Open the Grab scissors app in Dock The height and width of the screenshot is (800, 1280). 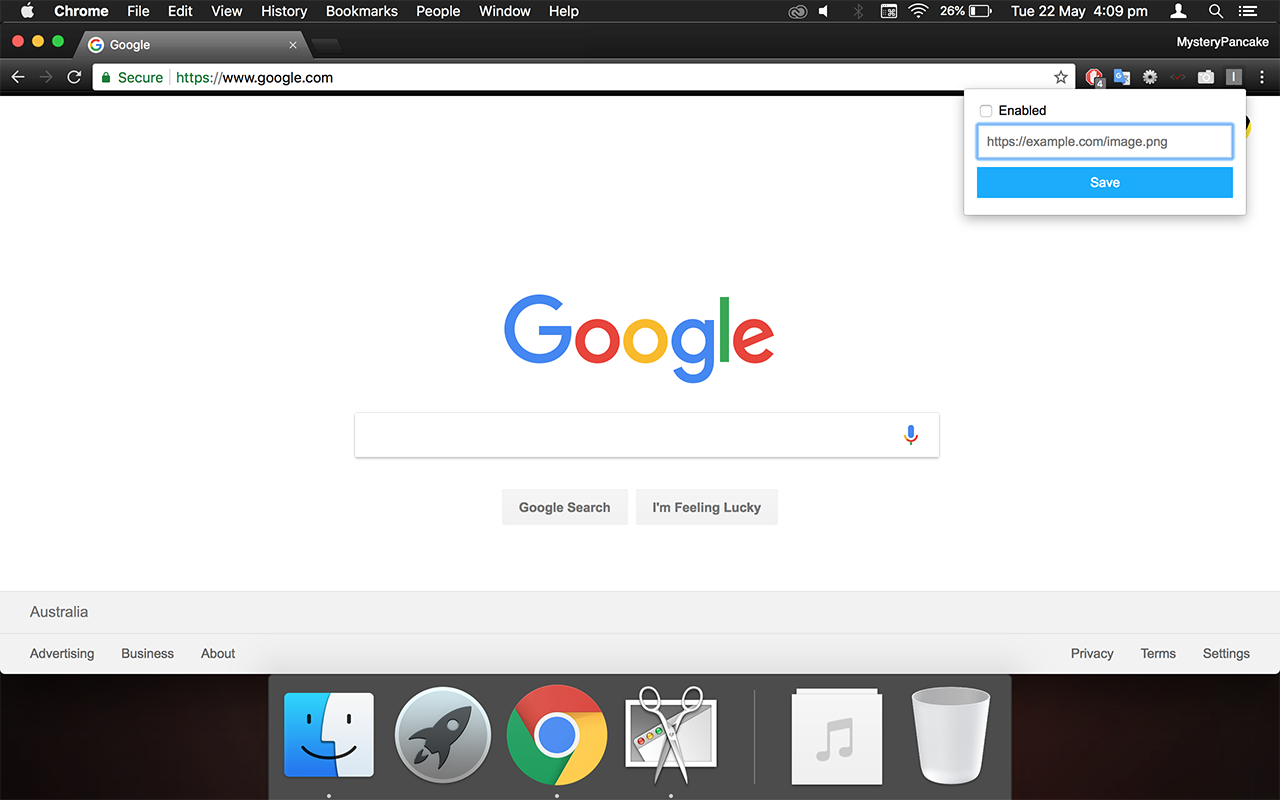pyautogui.click(x=671, y=735)
